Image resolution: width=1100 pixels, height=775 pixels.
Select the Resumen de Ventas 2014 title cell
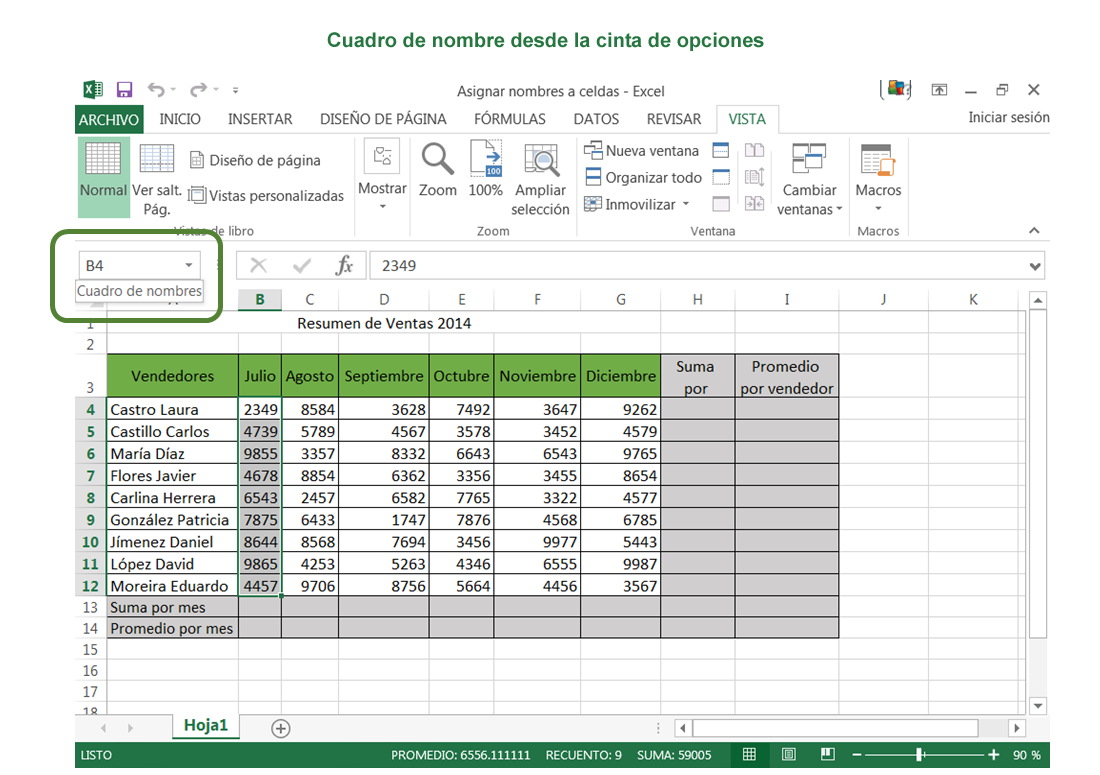click(x=384, y=323)
